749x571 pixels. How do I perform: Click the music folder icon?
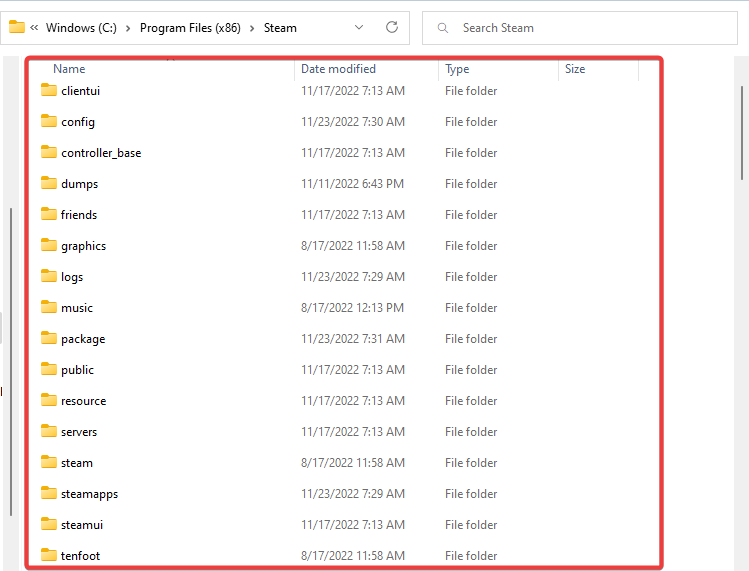click(49, 307)
